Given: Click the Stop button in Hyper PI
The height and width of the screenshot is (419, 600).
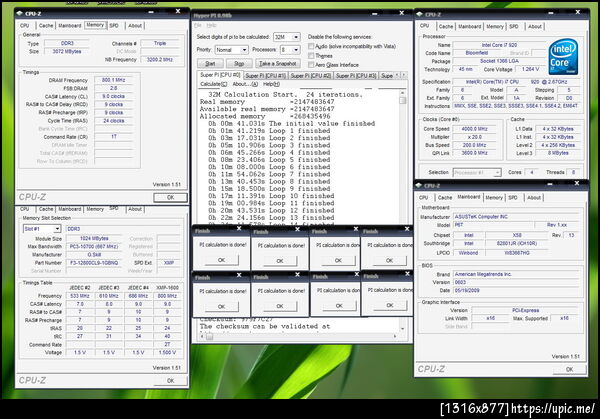Looking at the screenshot, I should point(239,64).
